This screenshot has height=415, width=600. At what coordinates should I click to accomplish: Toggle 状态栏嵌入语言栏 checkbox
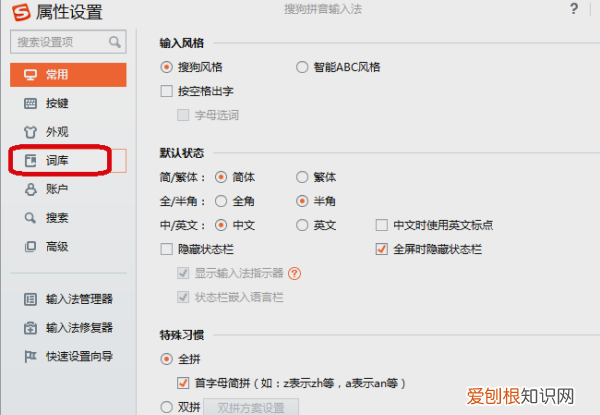(183, 297)
